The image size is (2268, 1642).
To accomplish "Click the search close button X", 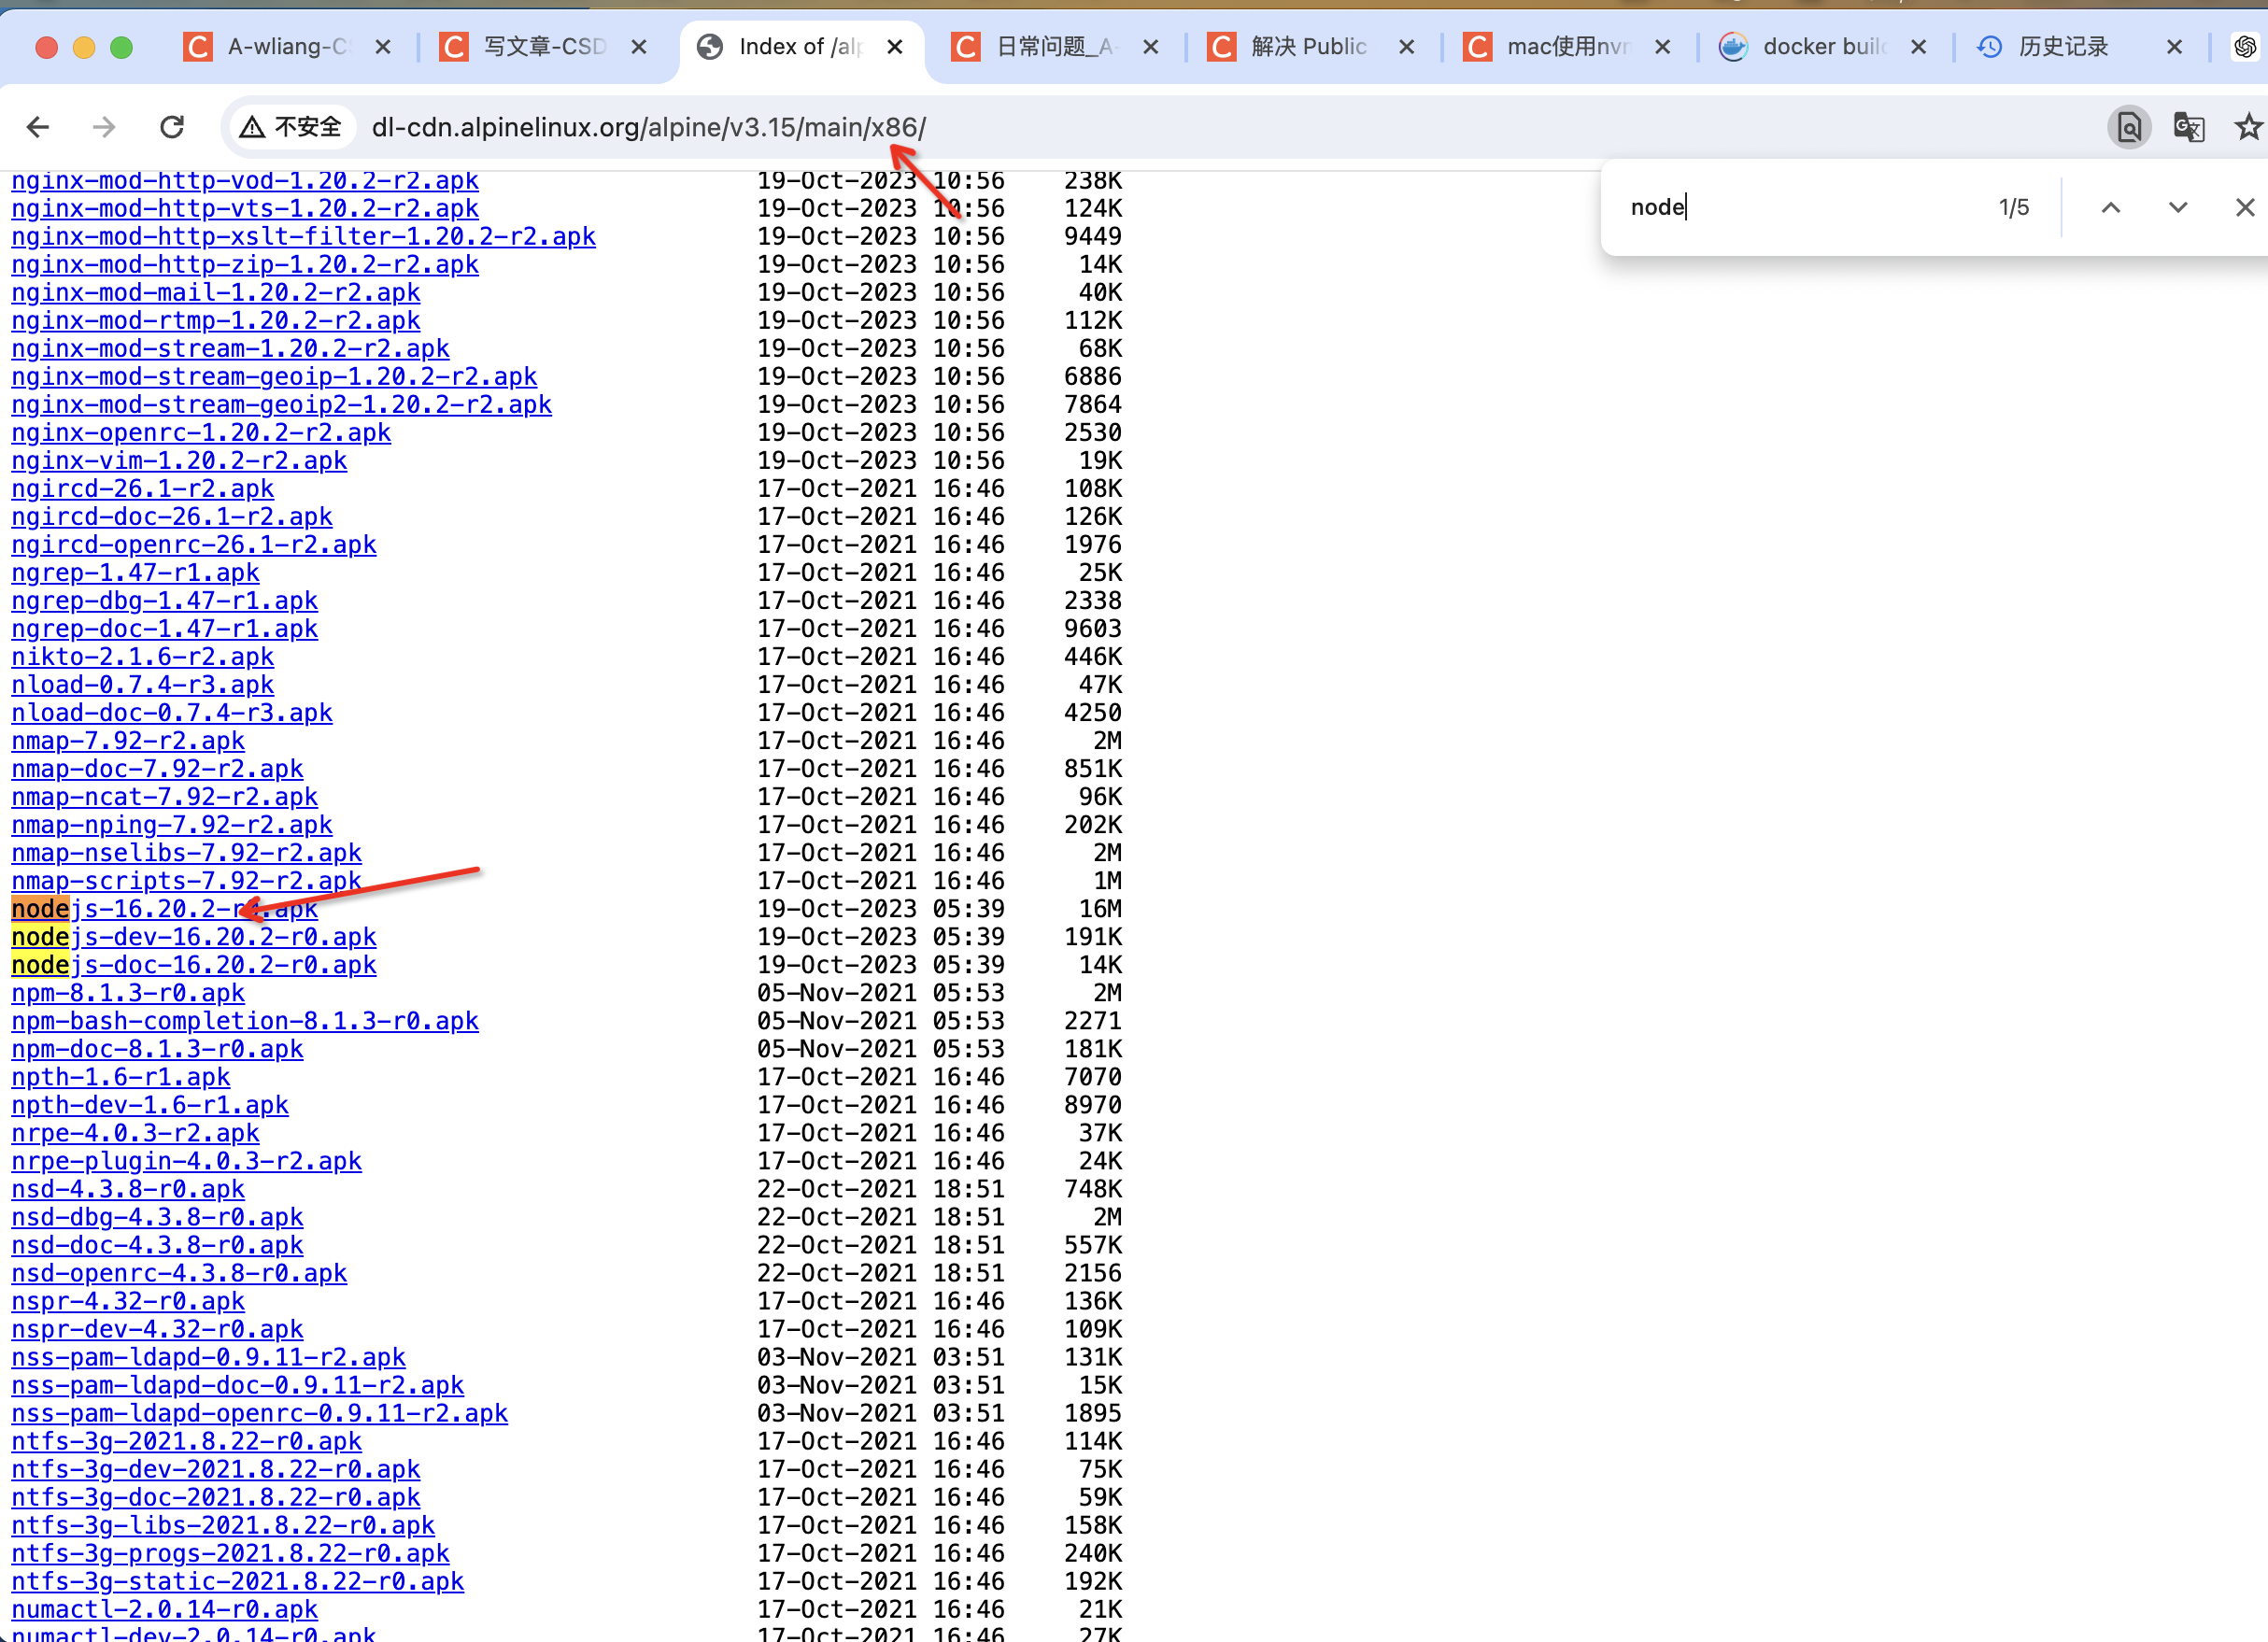I will click(x=2244, y=205).
